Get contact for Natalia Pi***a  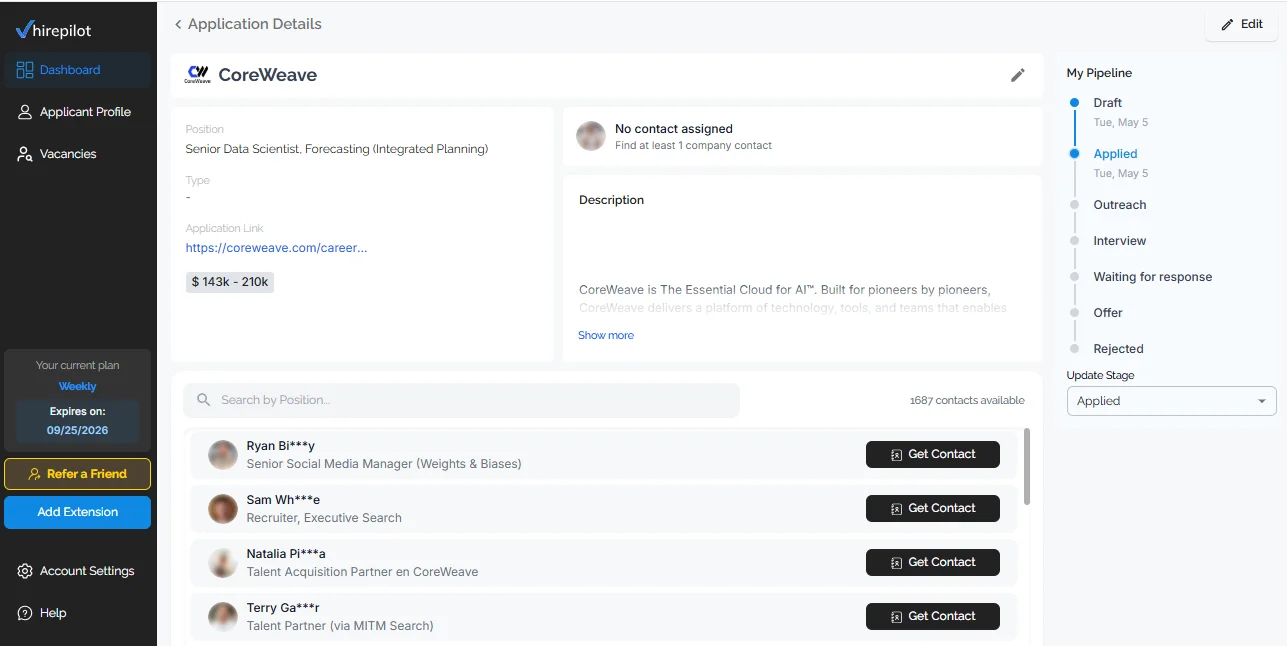[x=933, y=562]
